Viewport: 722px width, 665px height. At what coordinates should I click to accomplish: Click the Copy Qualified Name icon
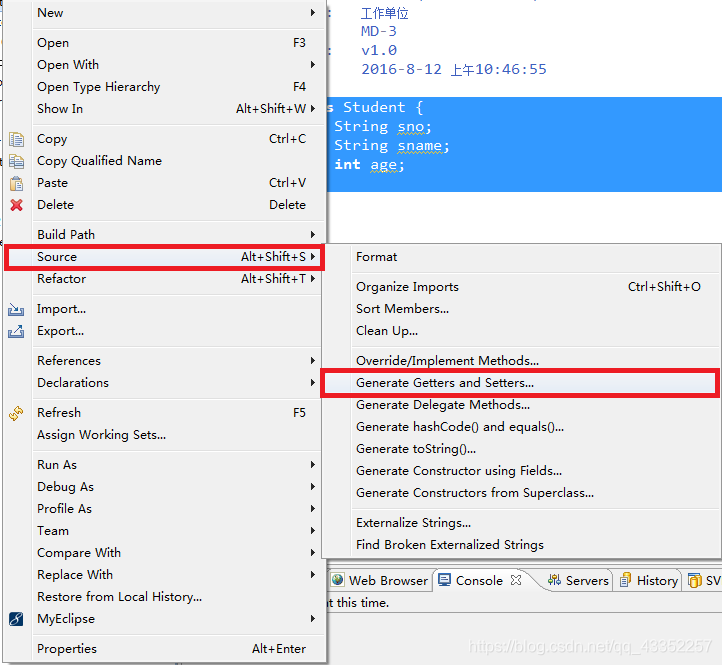16,161
